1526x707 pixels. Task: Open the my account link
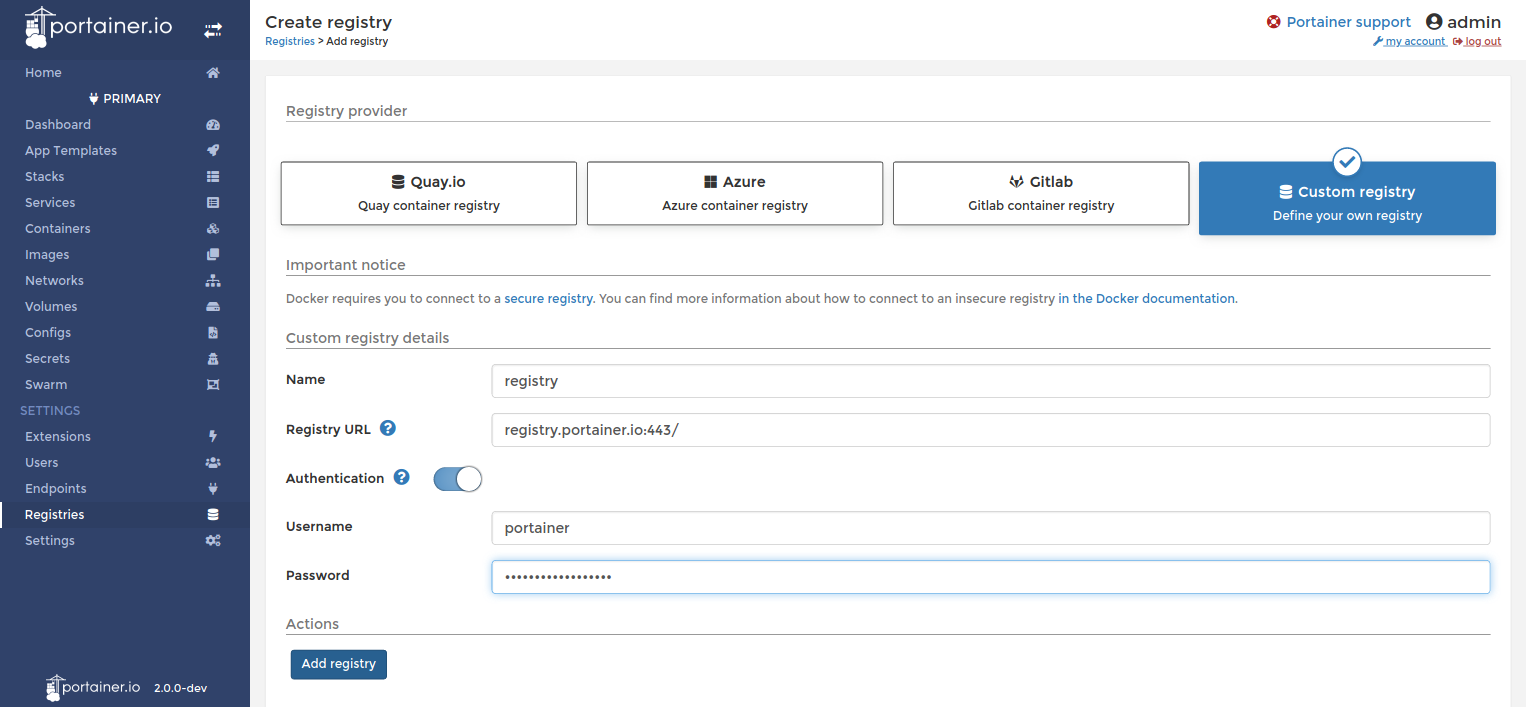pos(1410,42)
